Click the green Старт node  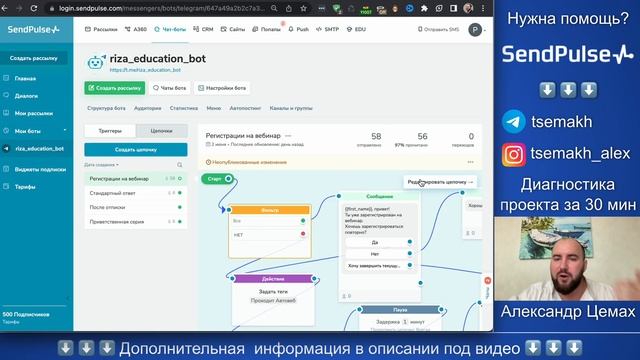pos(218,179)
